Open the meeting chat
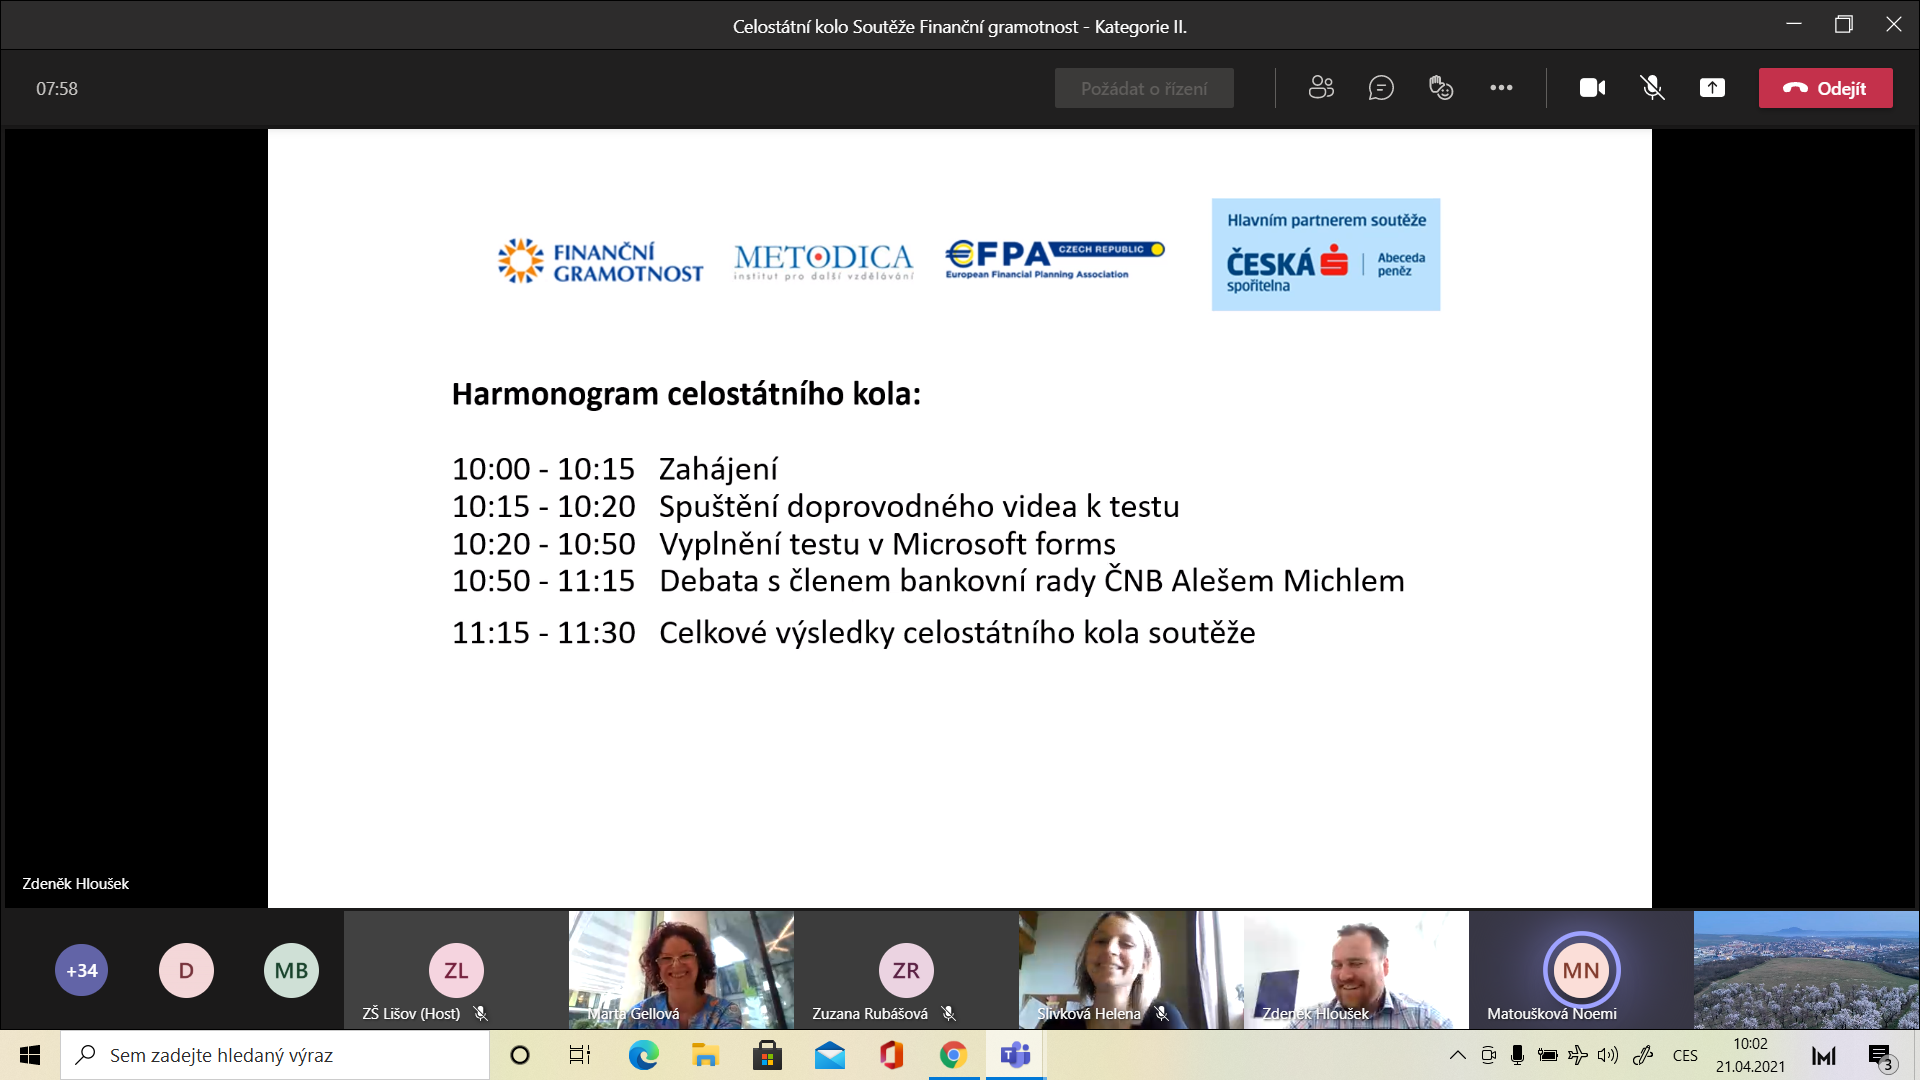The image size is (1920, 1080). coord(1381,88)
